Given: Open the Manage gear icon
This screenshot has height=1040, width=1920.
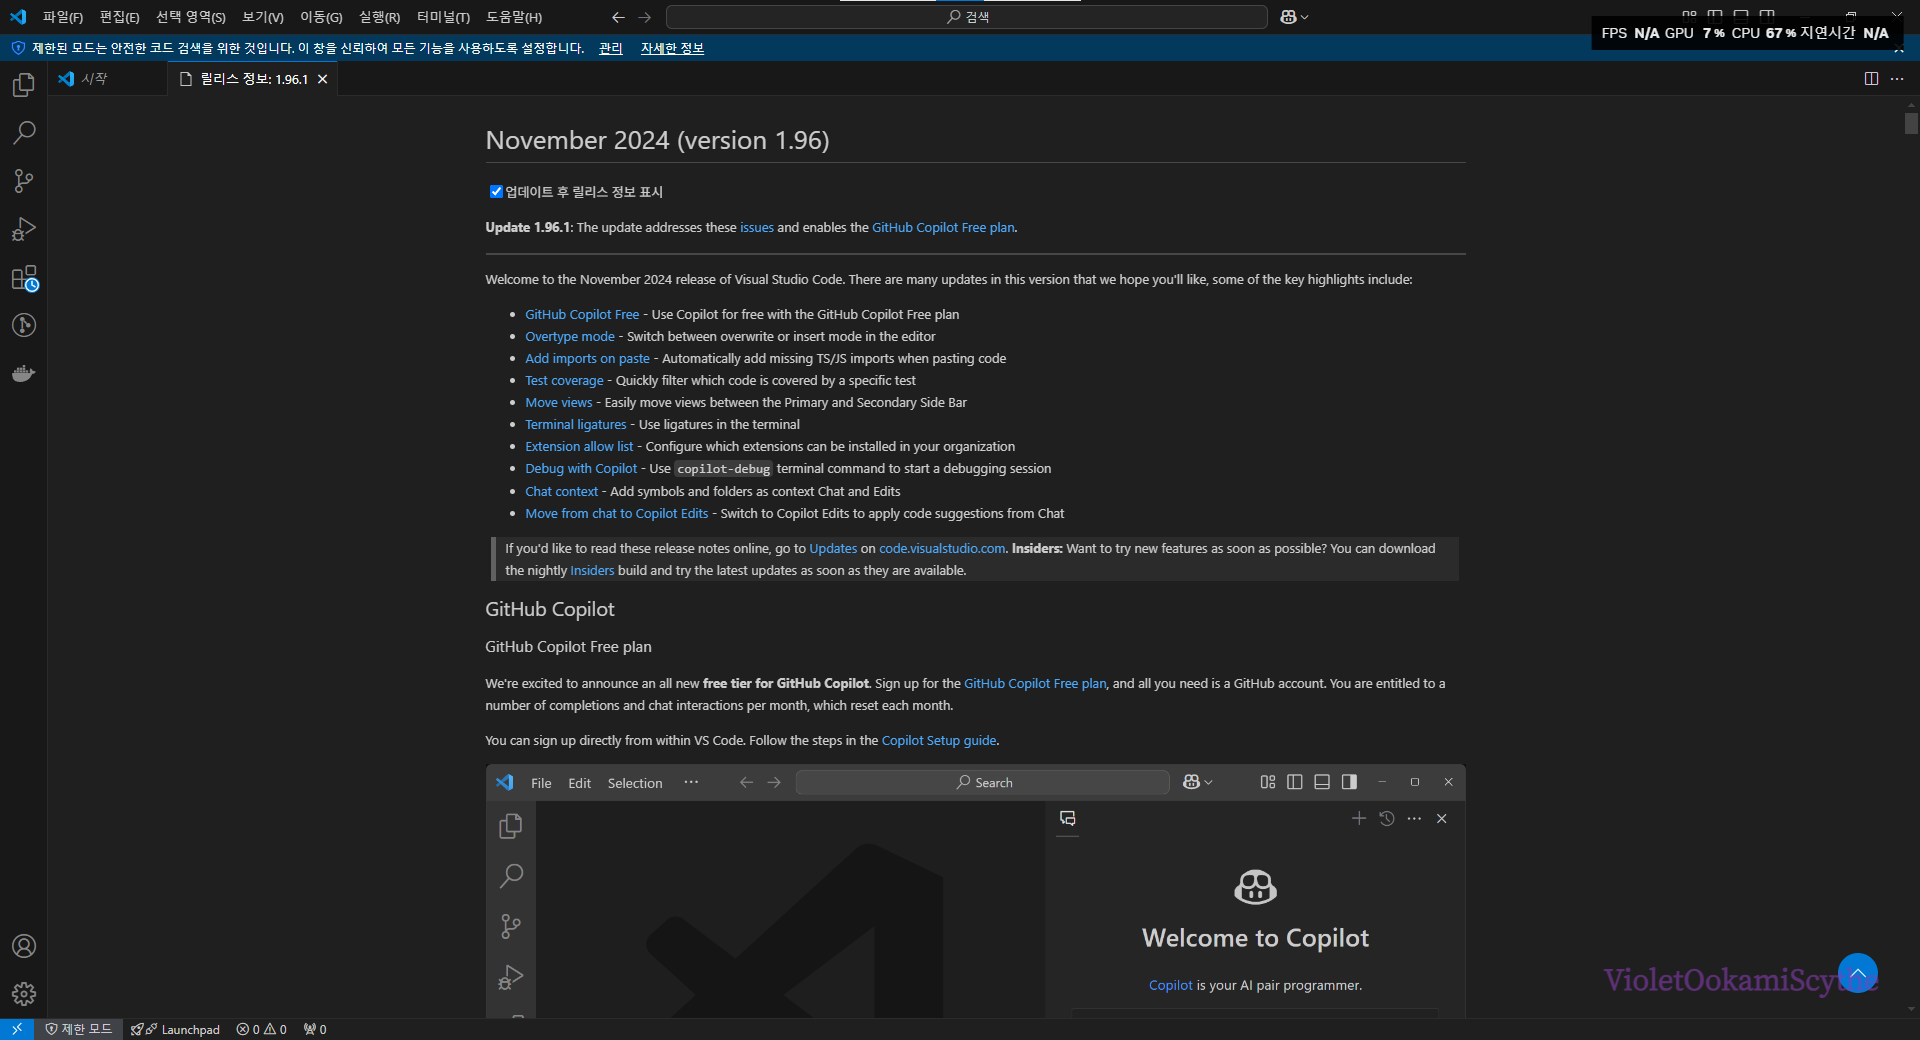Looking at the screenshot, I should 24,994.
